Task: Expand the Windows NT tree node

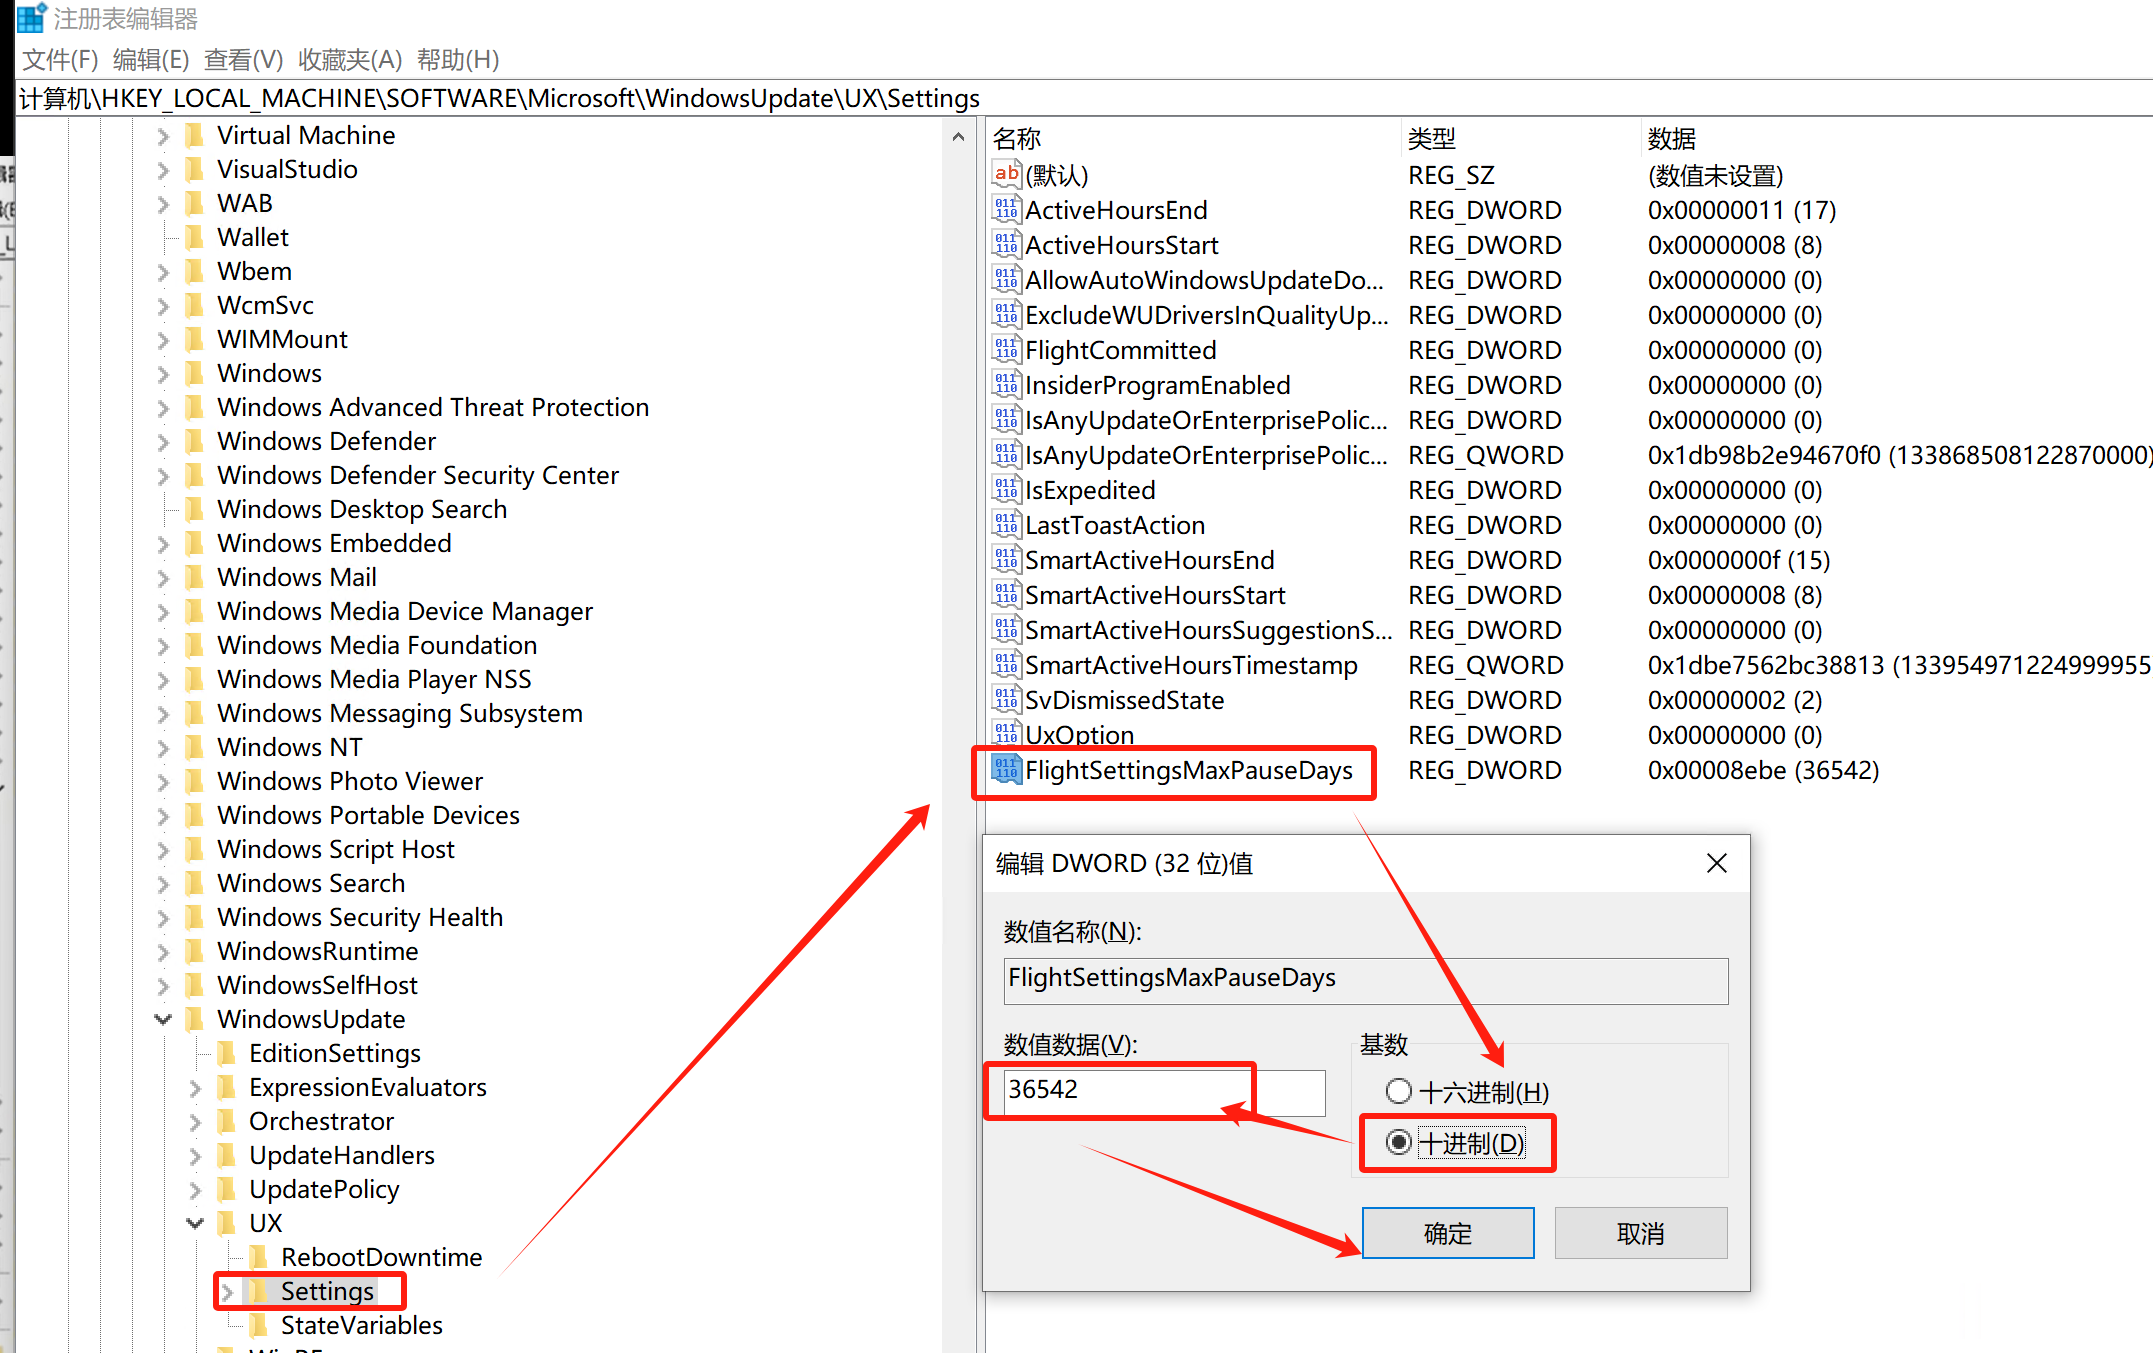Action: (163, 748)
